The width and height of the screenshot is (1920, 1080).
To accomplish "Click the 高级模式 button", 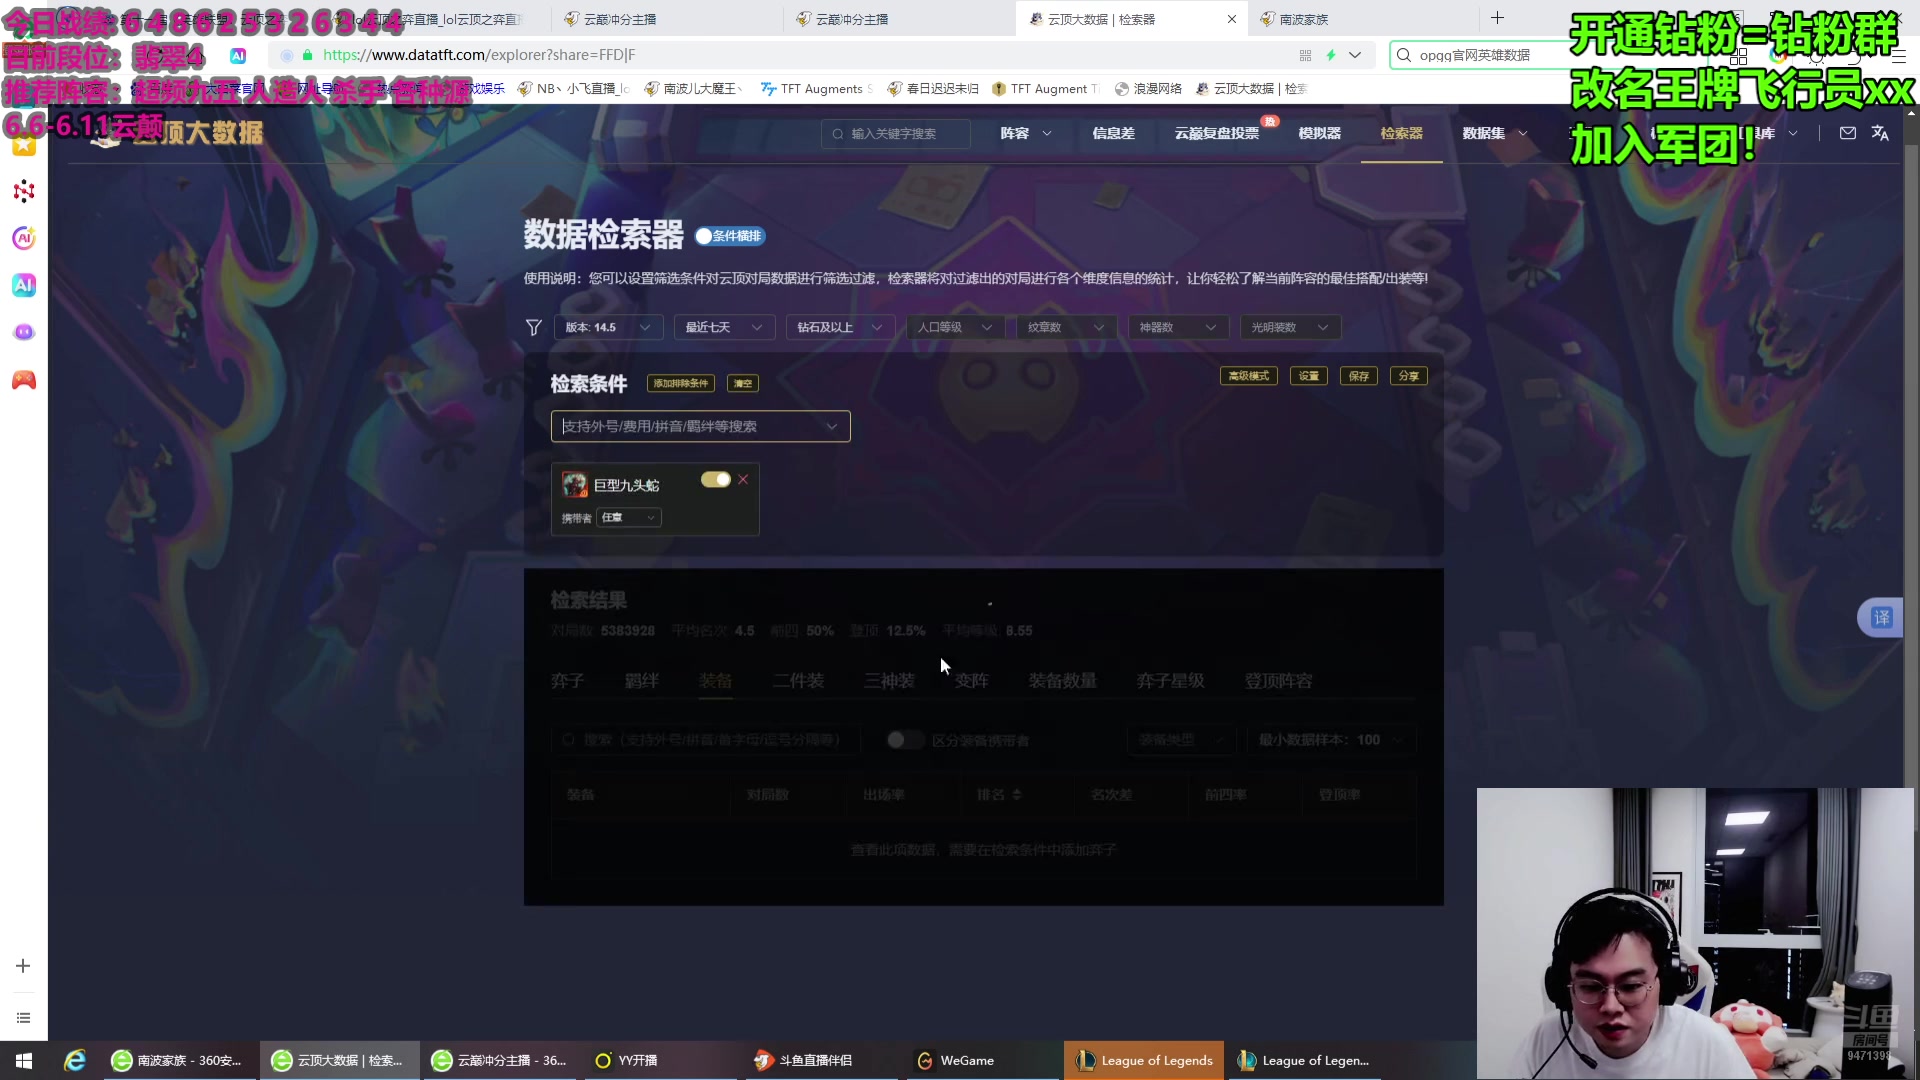I will 1248,376.
